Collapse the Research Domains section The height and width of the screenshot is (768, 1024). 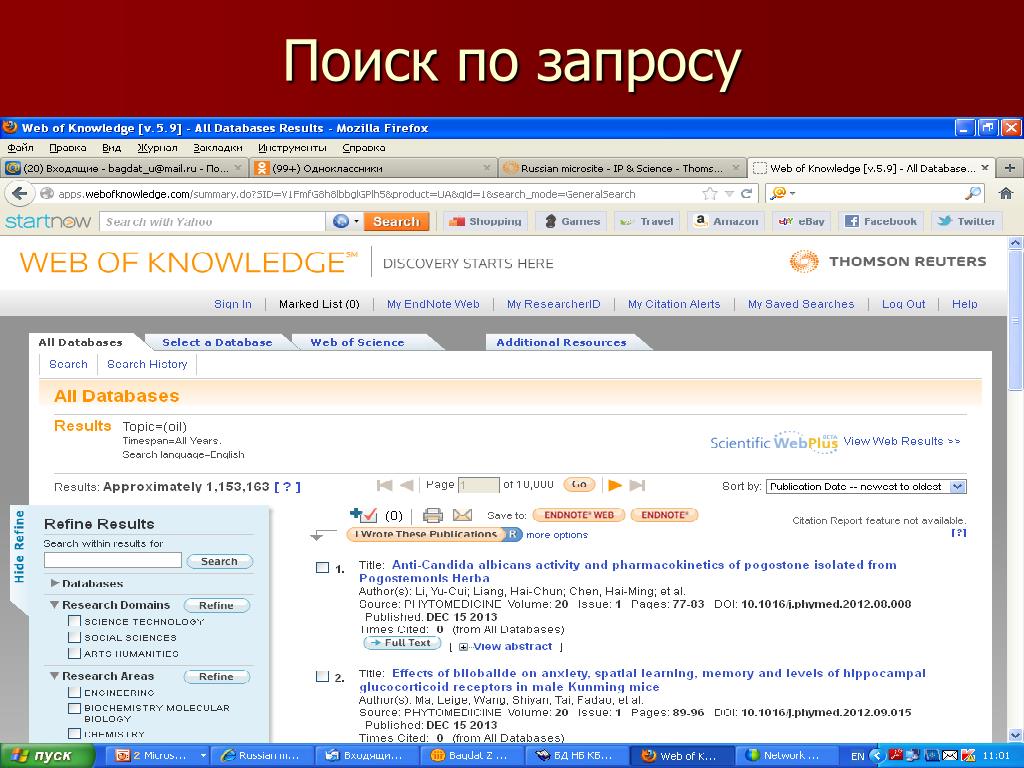tap(55, 605)
